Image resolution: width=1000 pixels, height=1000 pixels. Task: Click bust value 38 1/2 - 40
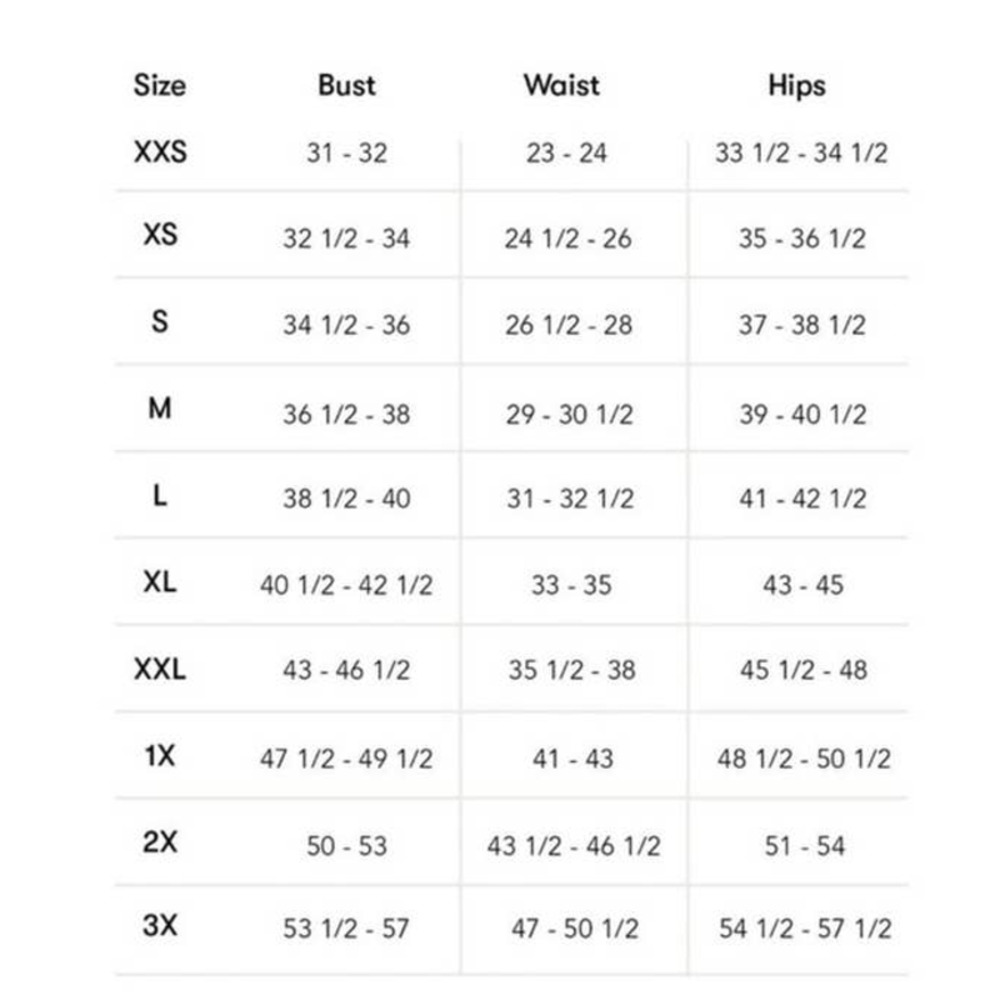346,499
